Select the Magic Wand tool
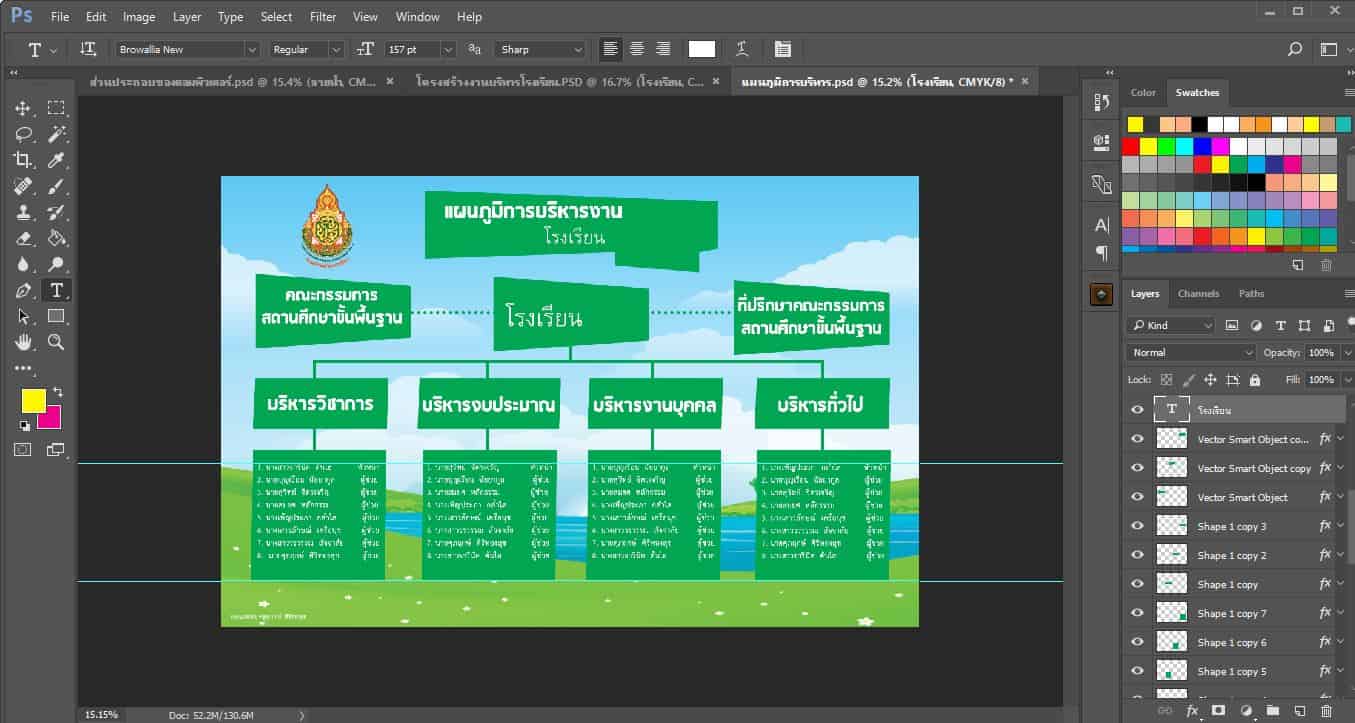1355x723 pixels. point(57,134)
